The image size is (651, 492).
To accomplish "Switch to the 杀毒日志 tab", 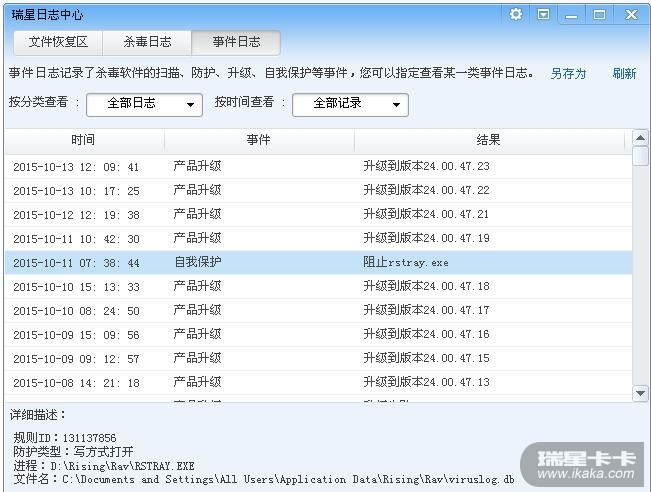I will (147, 42).
